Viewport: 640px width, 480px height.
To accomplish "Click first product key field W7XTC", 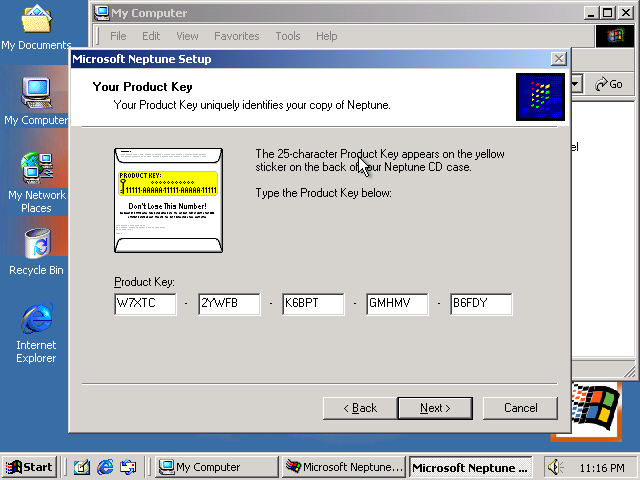I will pos(145,304).
